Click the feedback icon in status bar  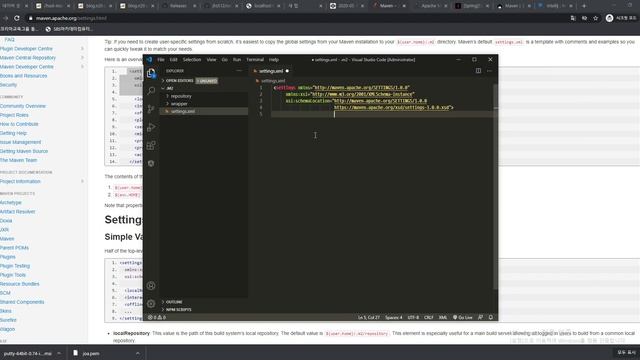(480, 317)
